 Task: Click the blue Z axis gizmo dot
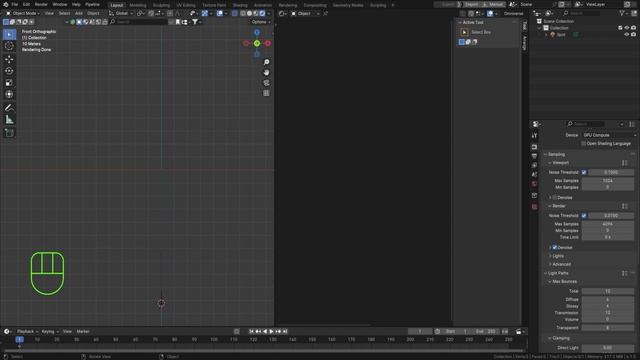257,32
